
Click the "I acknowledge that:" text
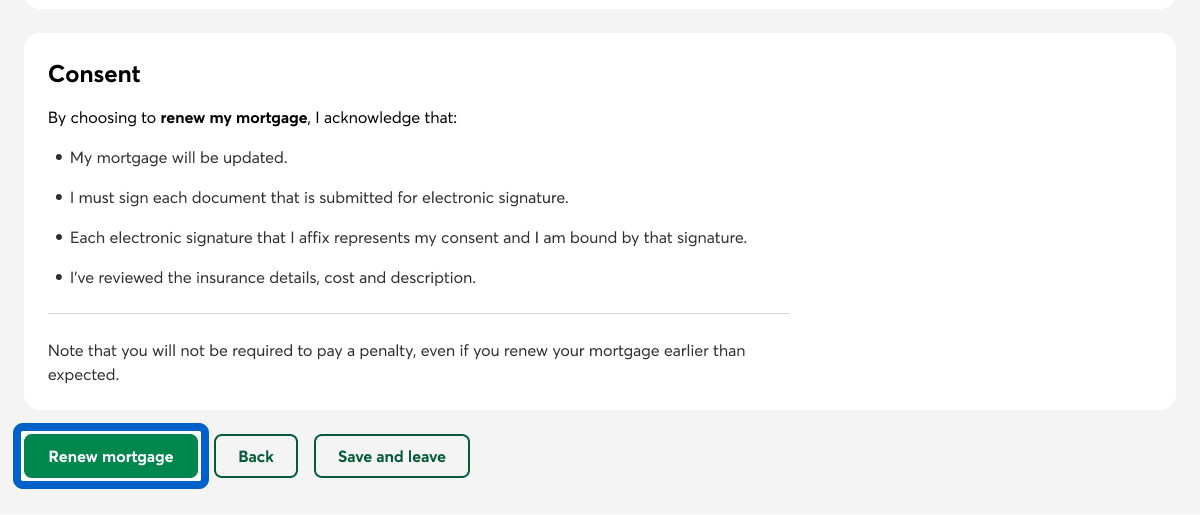coord(386,118)
